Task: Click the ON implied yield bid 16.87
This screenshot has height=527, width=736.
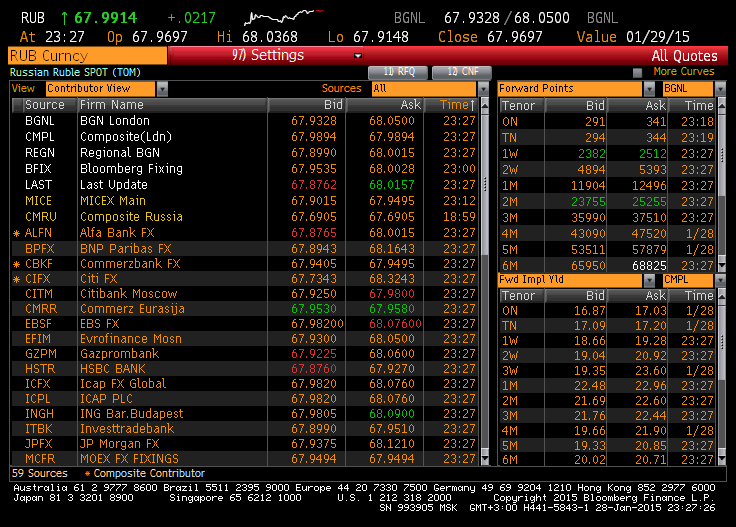Action: (x=590, y=311)
